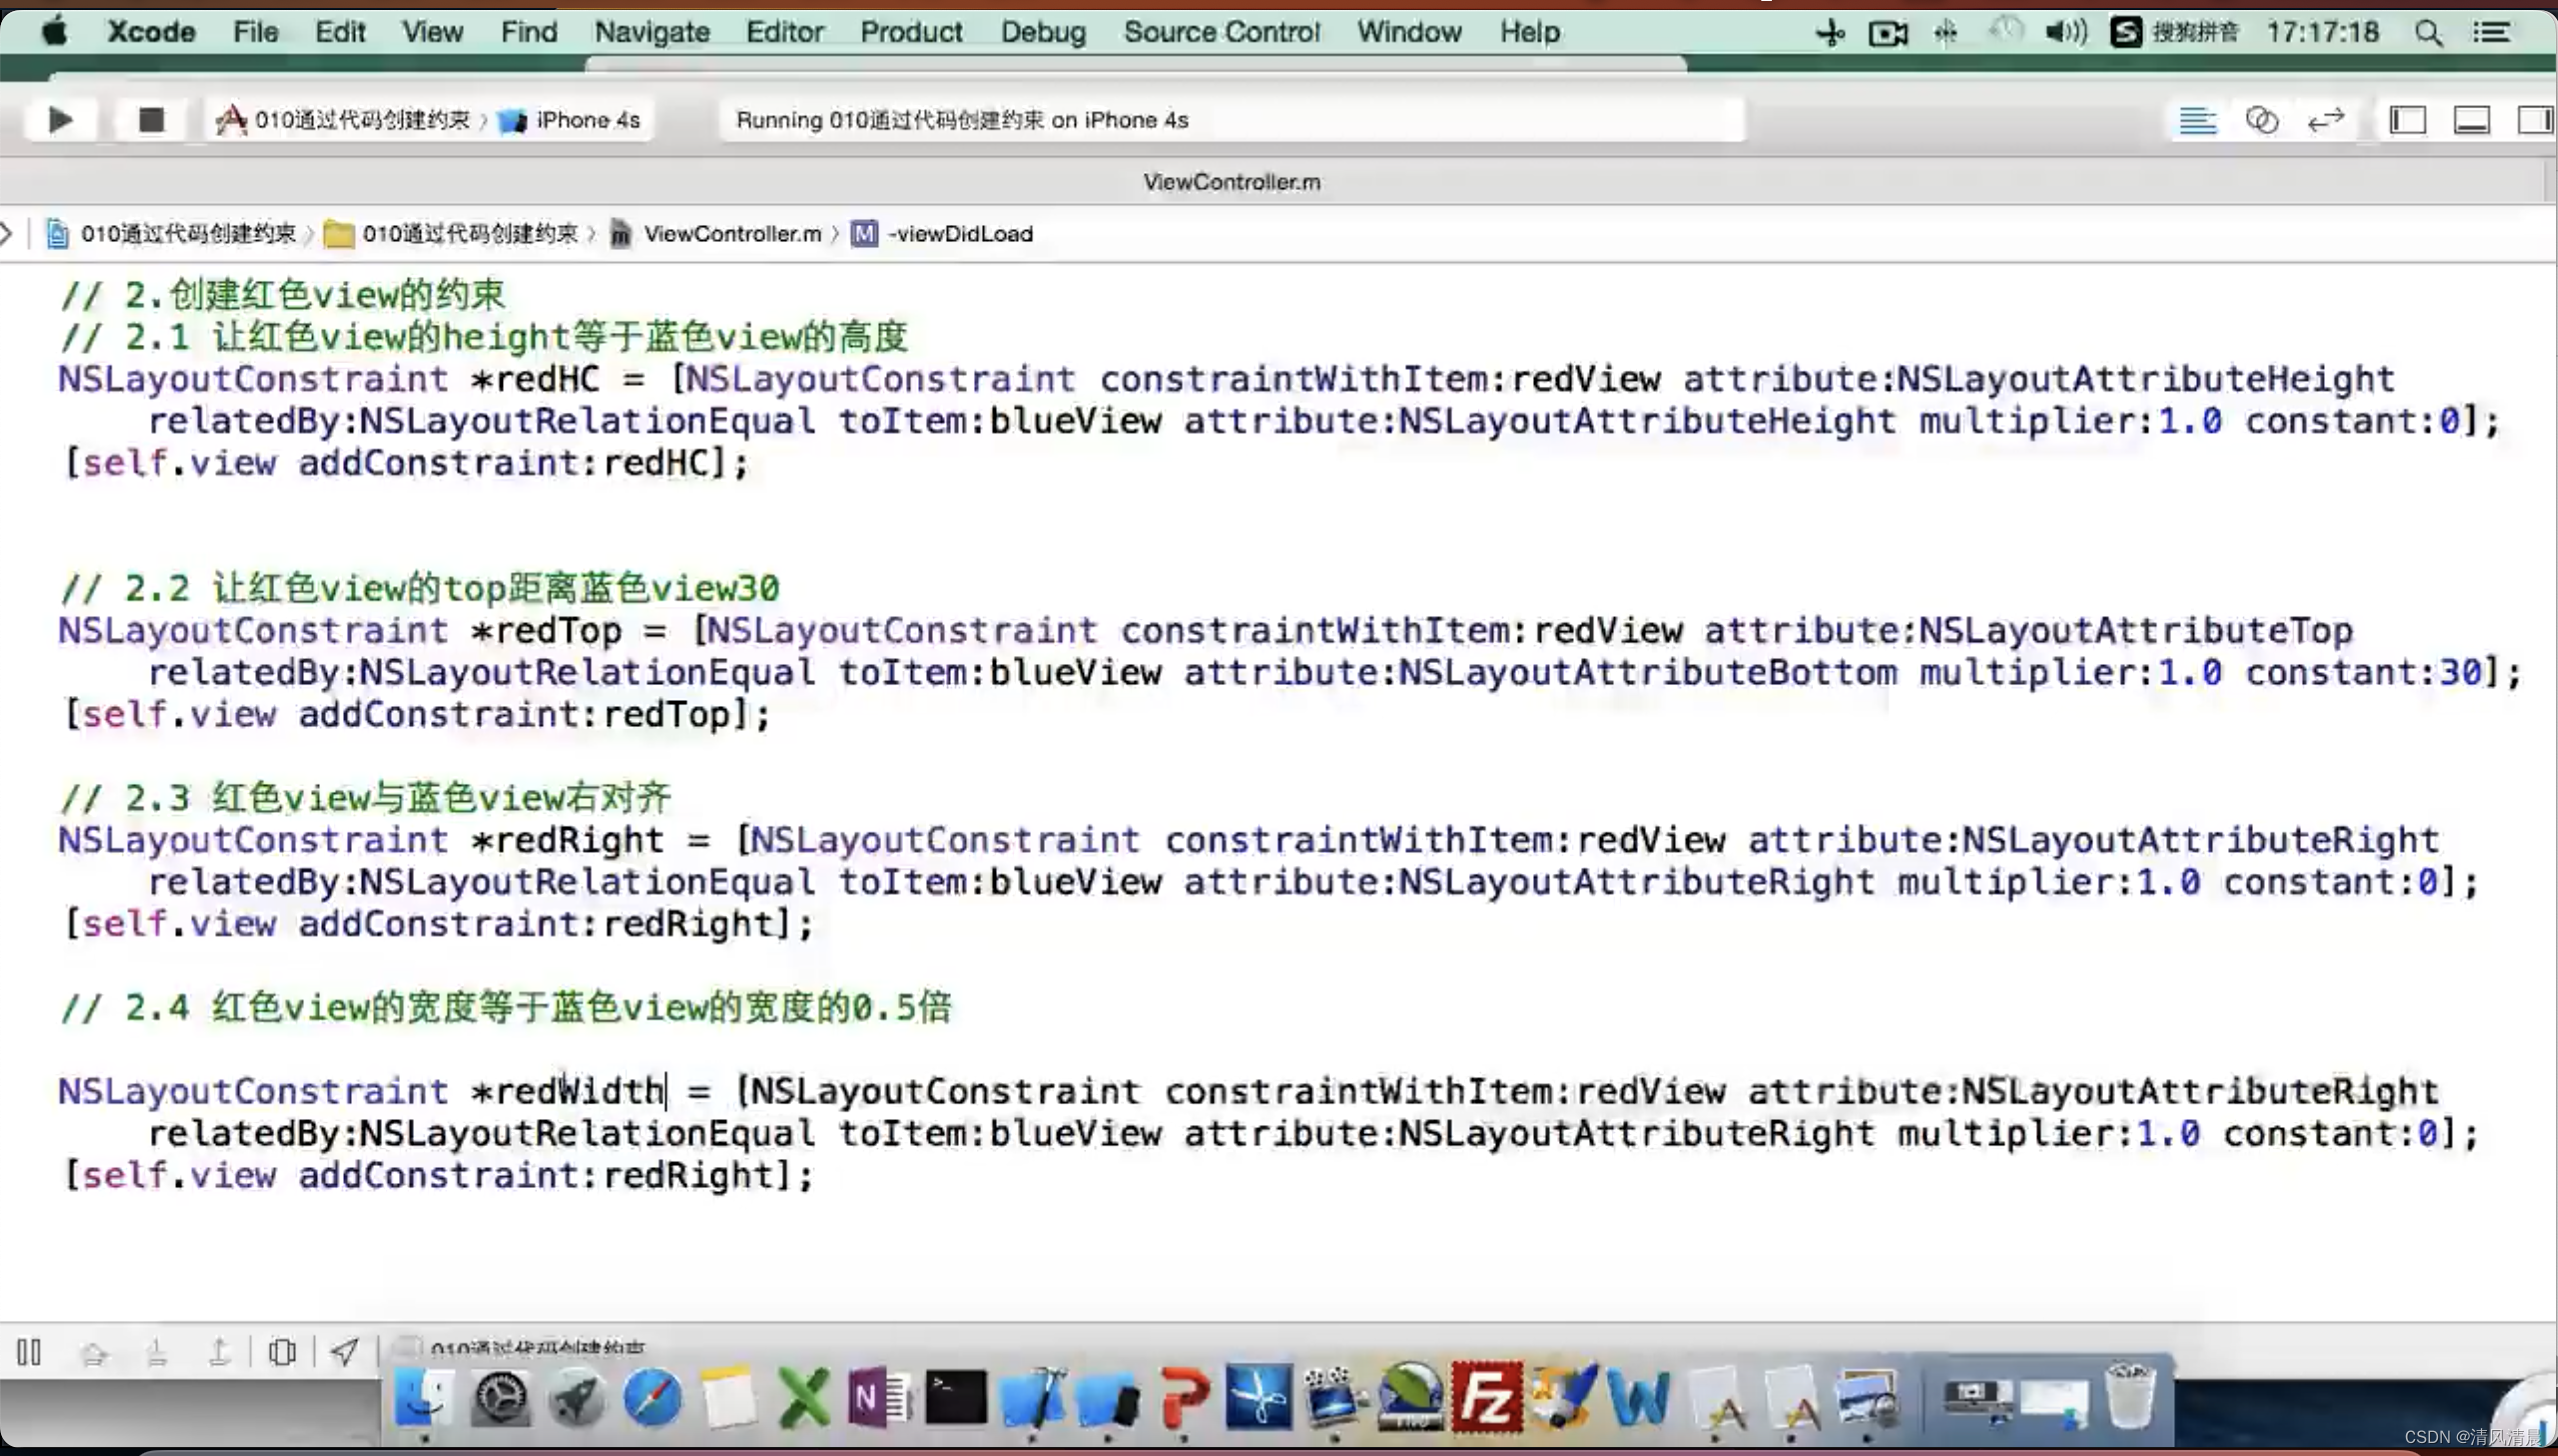Open the -viewDidLoad method breadcrumb

tap(943, 233)
